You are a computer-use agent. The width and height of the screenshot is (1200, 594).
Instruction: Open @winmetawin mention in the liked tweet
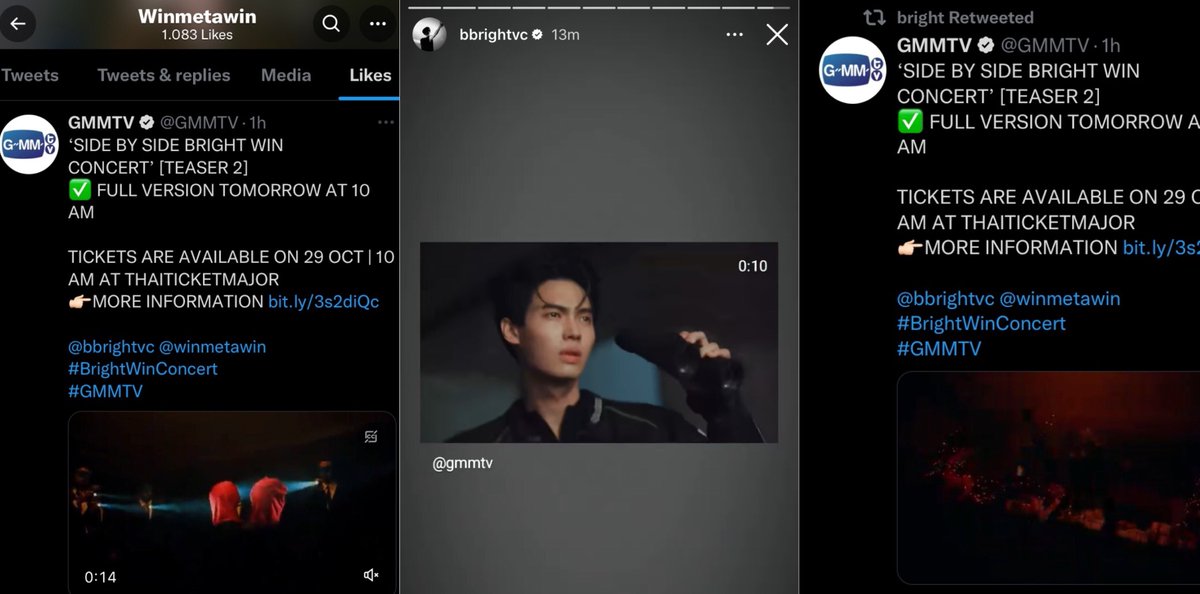tap(212, 347)
